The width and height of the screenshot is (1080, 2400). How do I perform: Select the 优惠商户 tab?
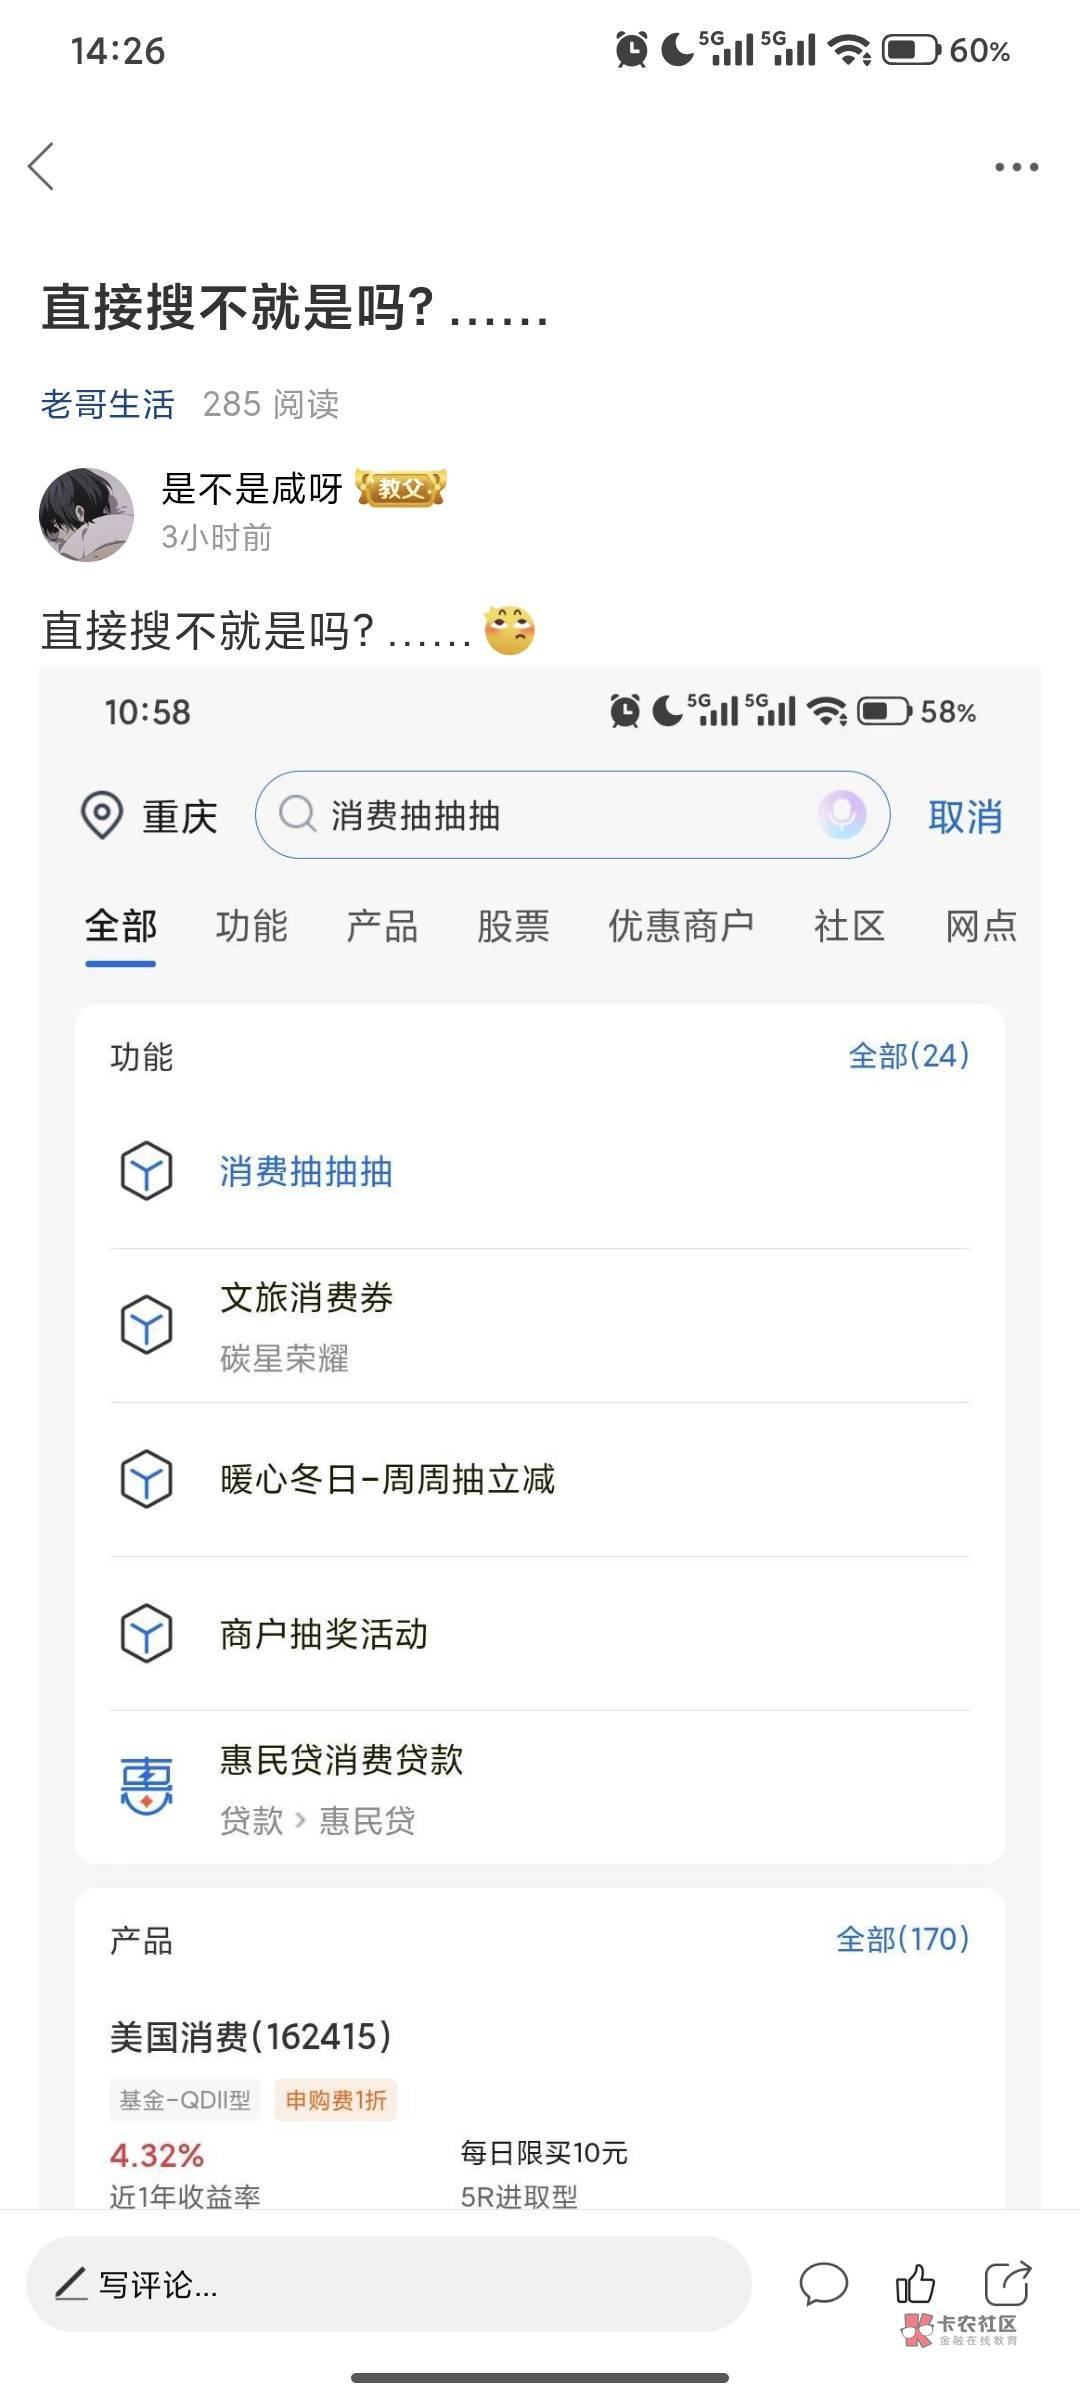(x=681, y=926)
